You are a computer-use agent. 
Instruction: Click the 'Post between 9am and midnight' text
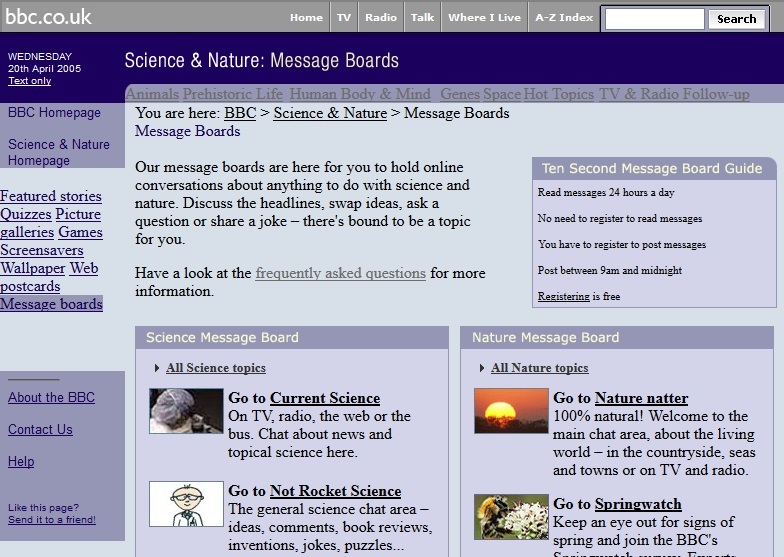(610, 270)
